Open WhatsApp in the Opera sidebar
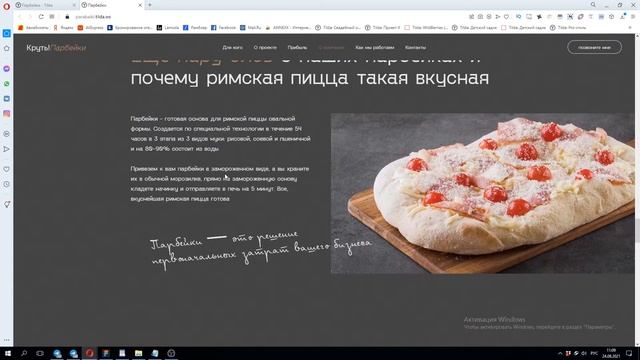Viewport: 640px width, 360px height. 7,84
